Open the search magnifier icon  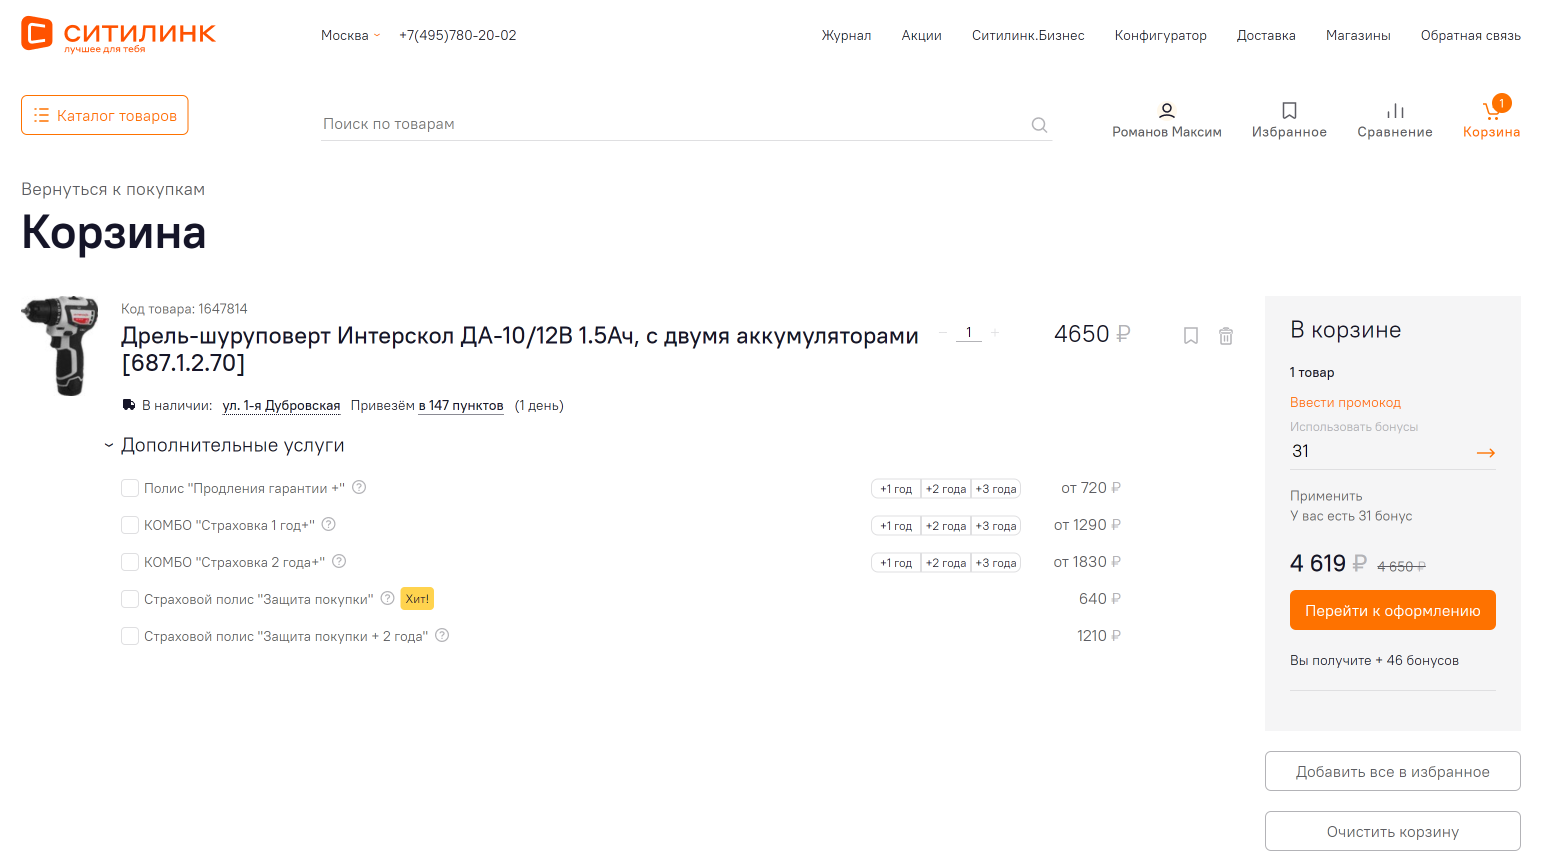[x=1039, y=125]
